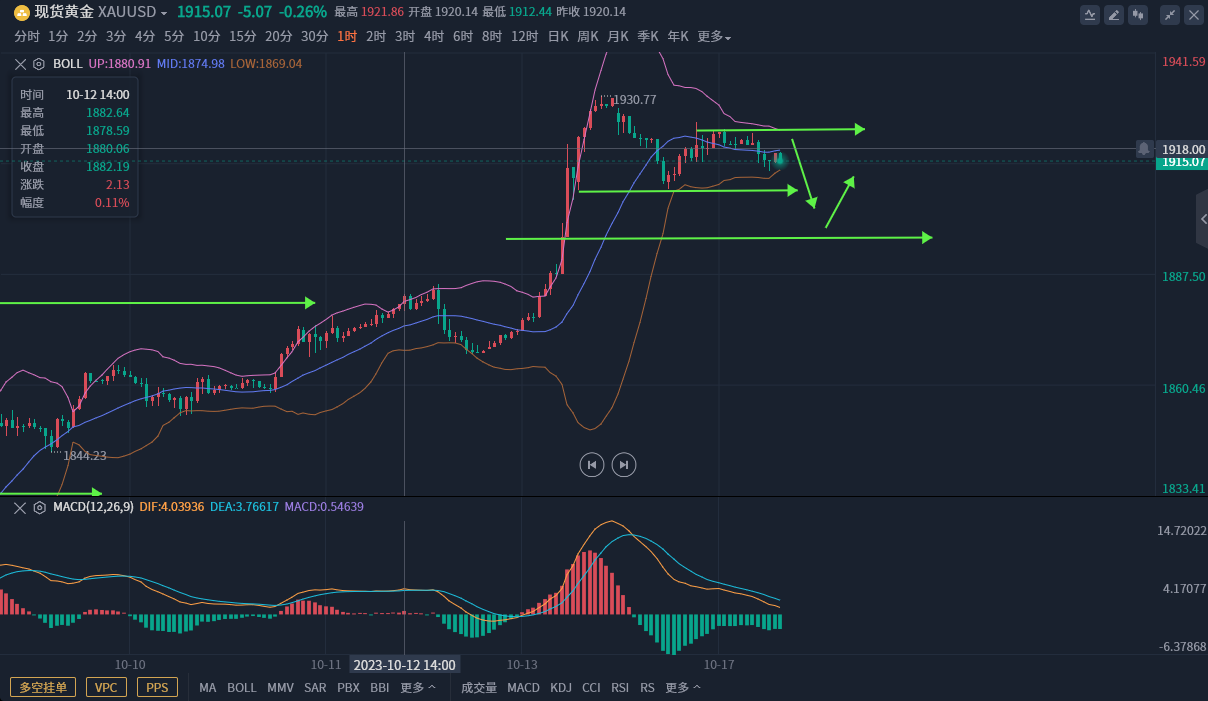Click the 10-13 date marker on axis

coord(522,664)
